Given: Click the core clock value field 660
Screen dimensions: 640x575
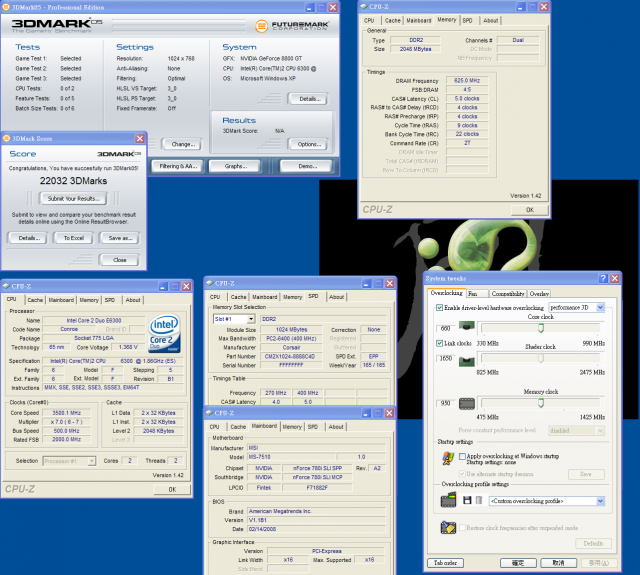Looking at the screenshot, I should [x=445, y=328].
